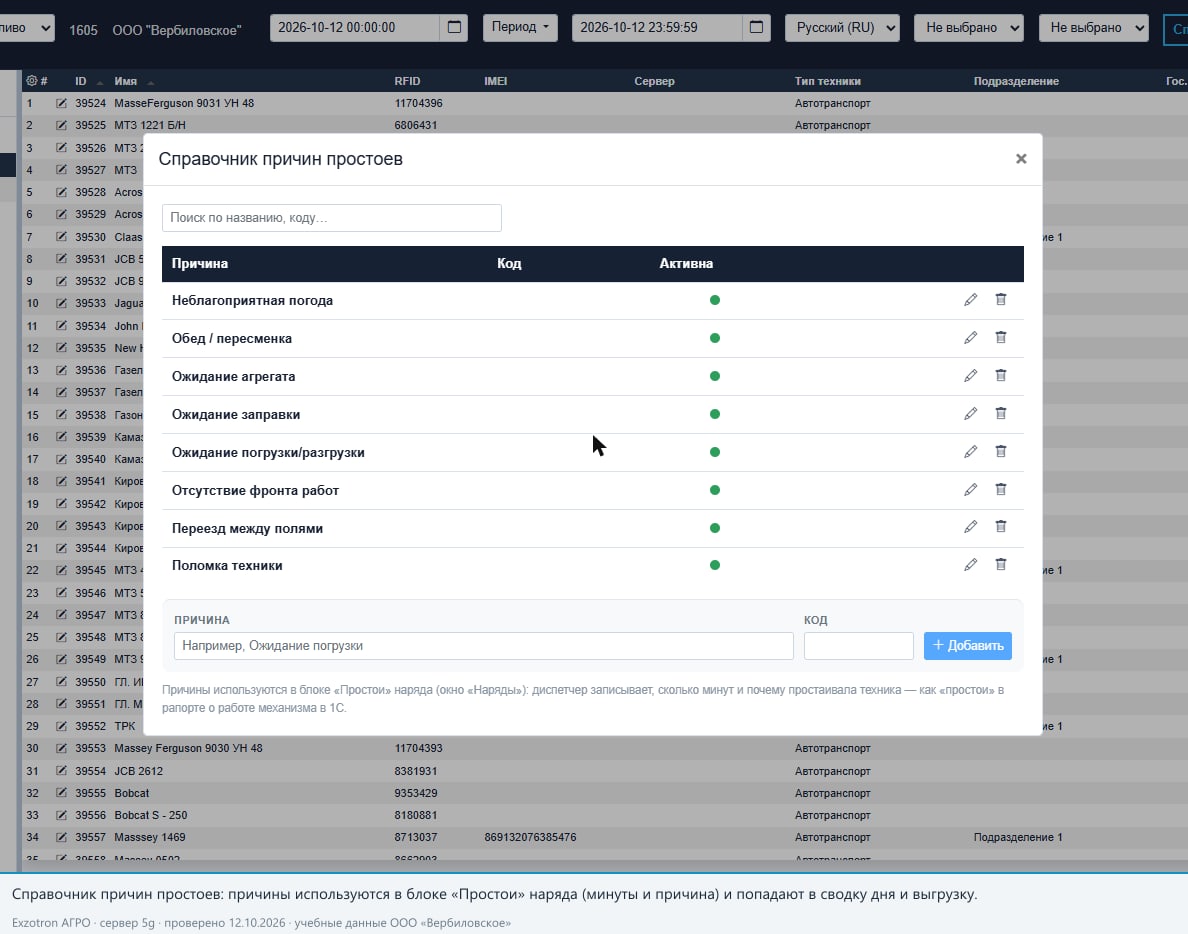Delete the «Неблагоприятная погода» reason

[1001, 300]
